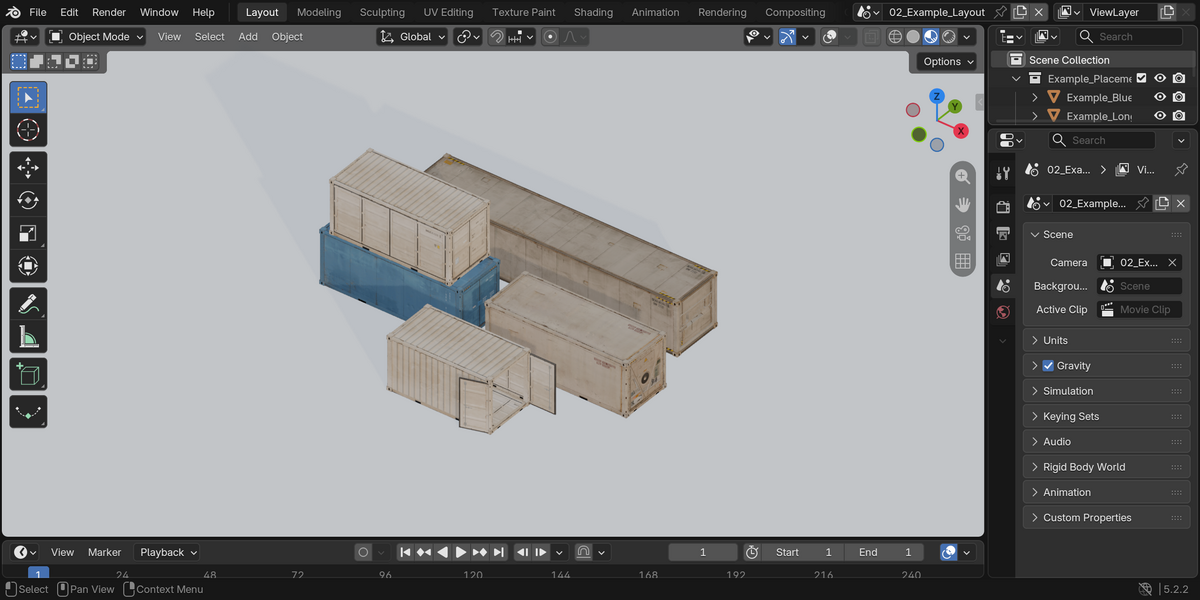The height and width of the screenshot is (600, 1200).
Task: Toggle the viewport gizmo display button
Action: [x=787, y=36]
